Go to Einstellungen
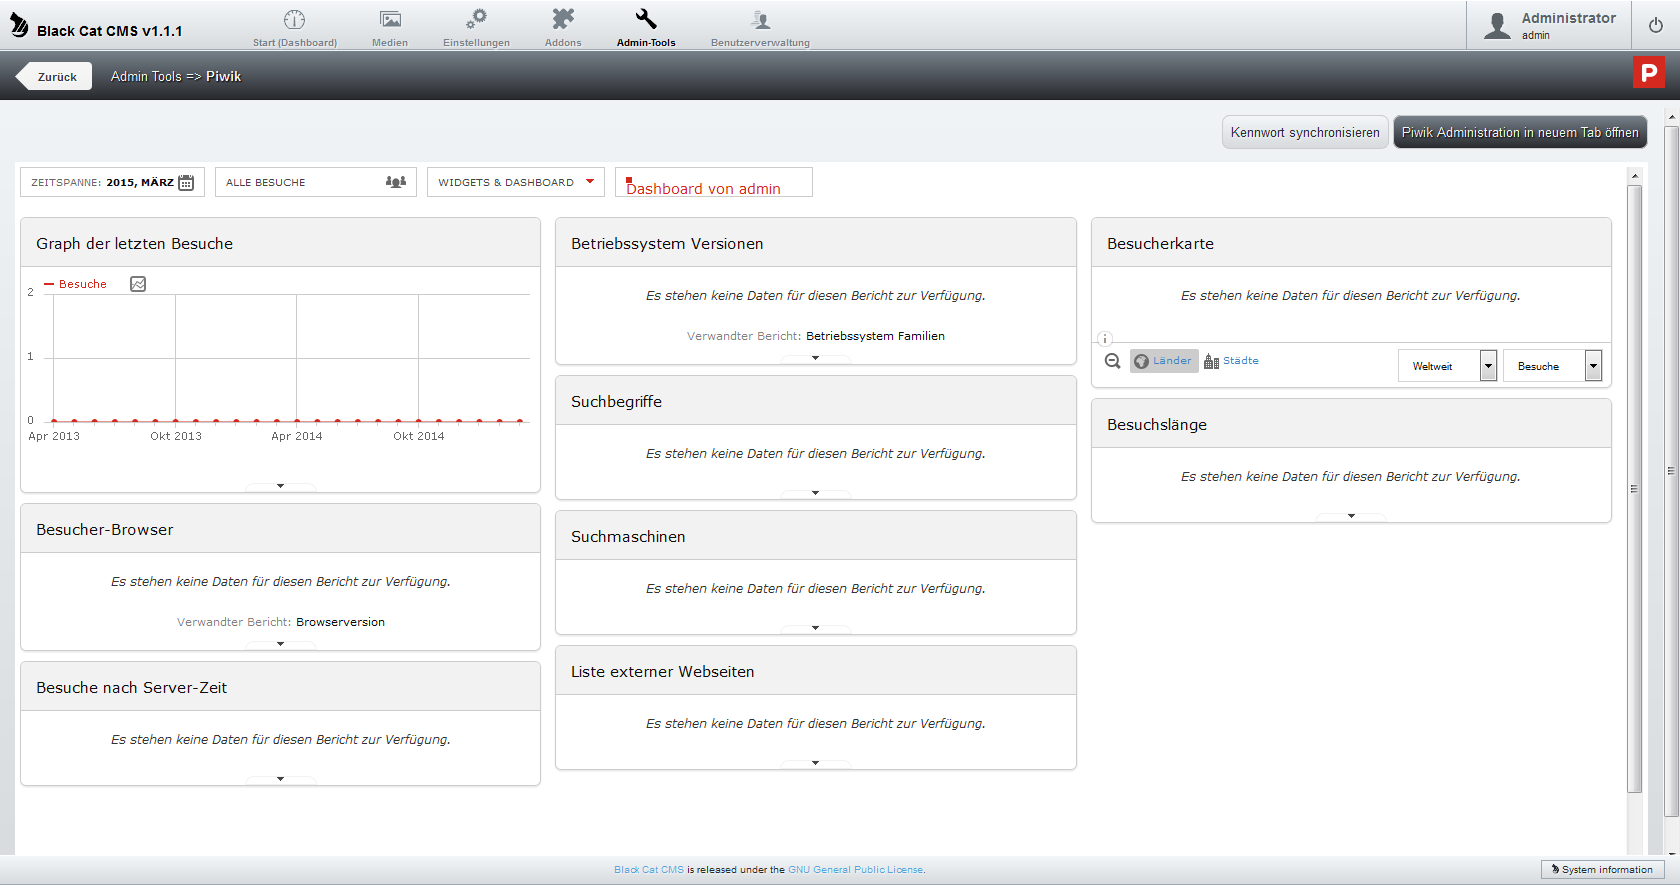1680x885 pixels. 476,28
